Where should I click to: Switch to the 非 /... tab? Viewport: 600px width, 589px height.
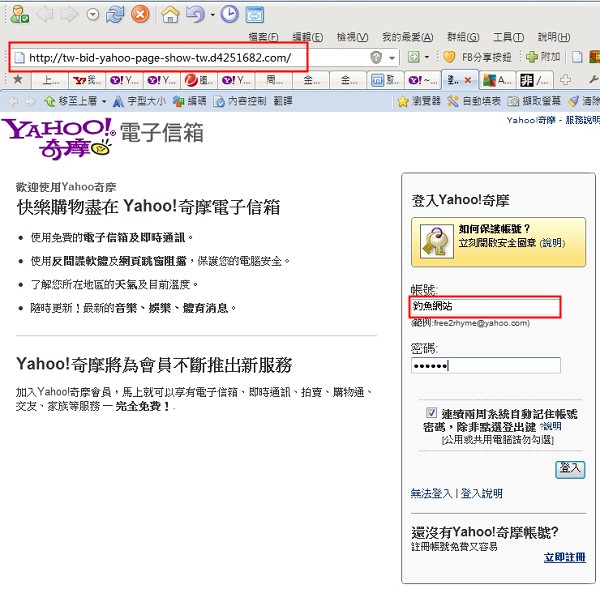(x=534, y=80)
